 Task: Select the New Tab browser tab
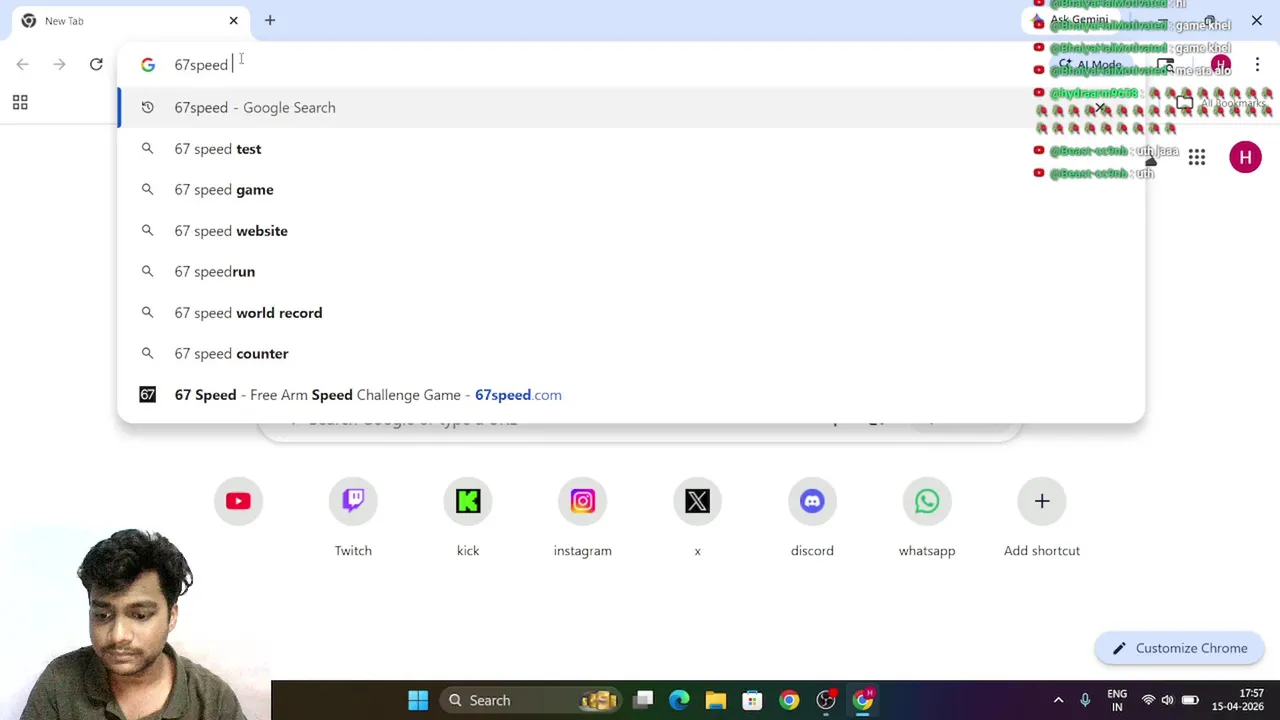[130, 20]
